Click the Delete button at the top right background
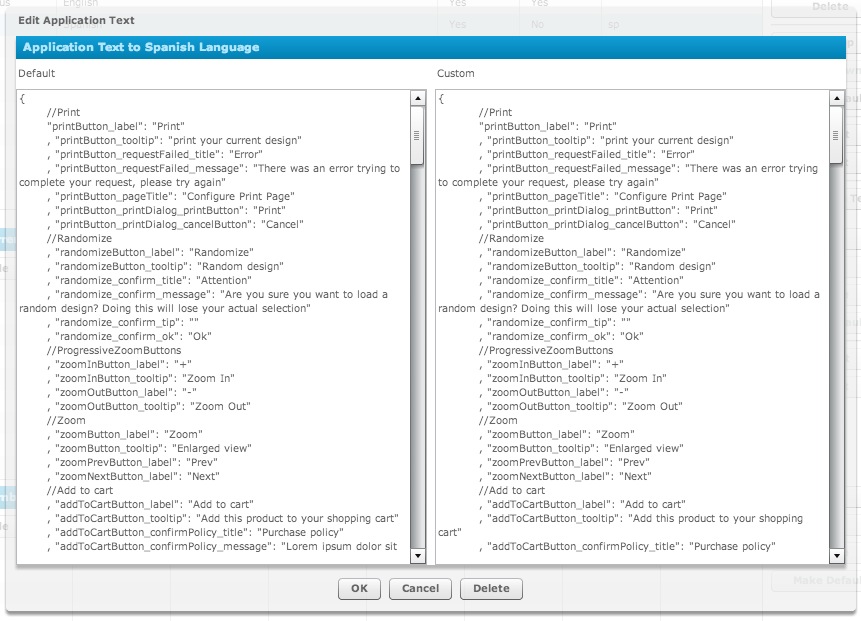The width and height of the screenshot is (861, 621). click(x=828, y=6)
